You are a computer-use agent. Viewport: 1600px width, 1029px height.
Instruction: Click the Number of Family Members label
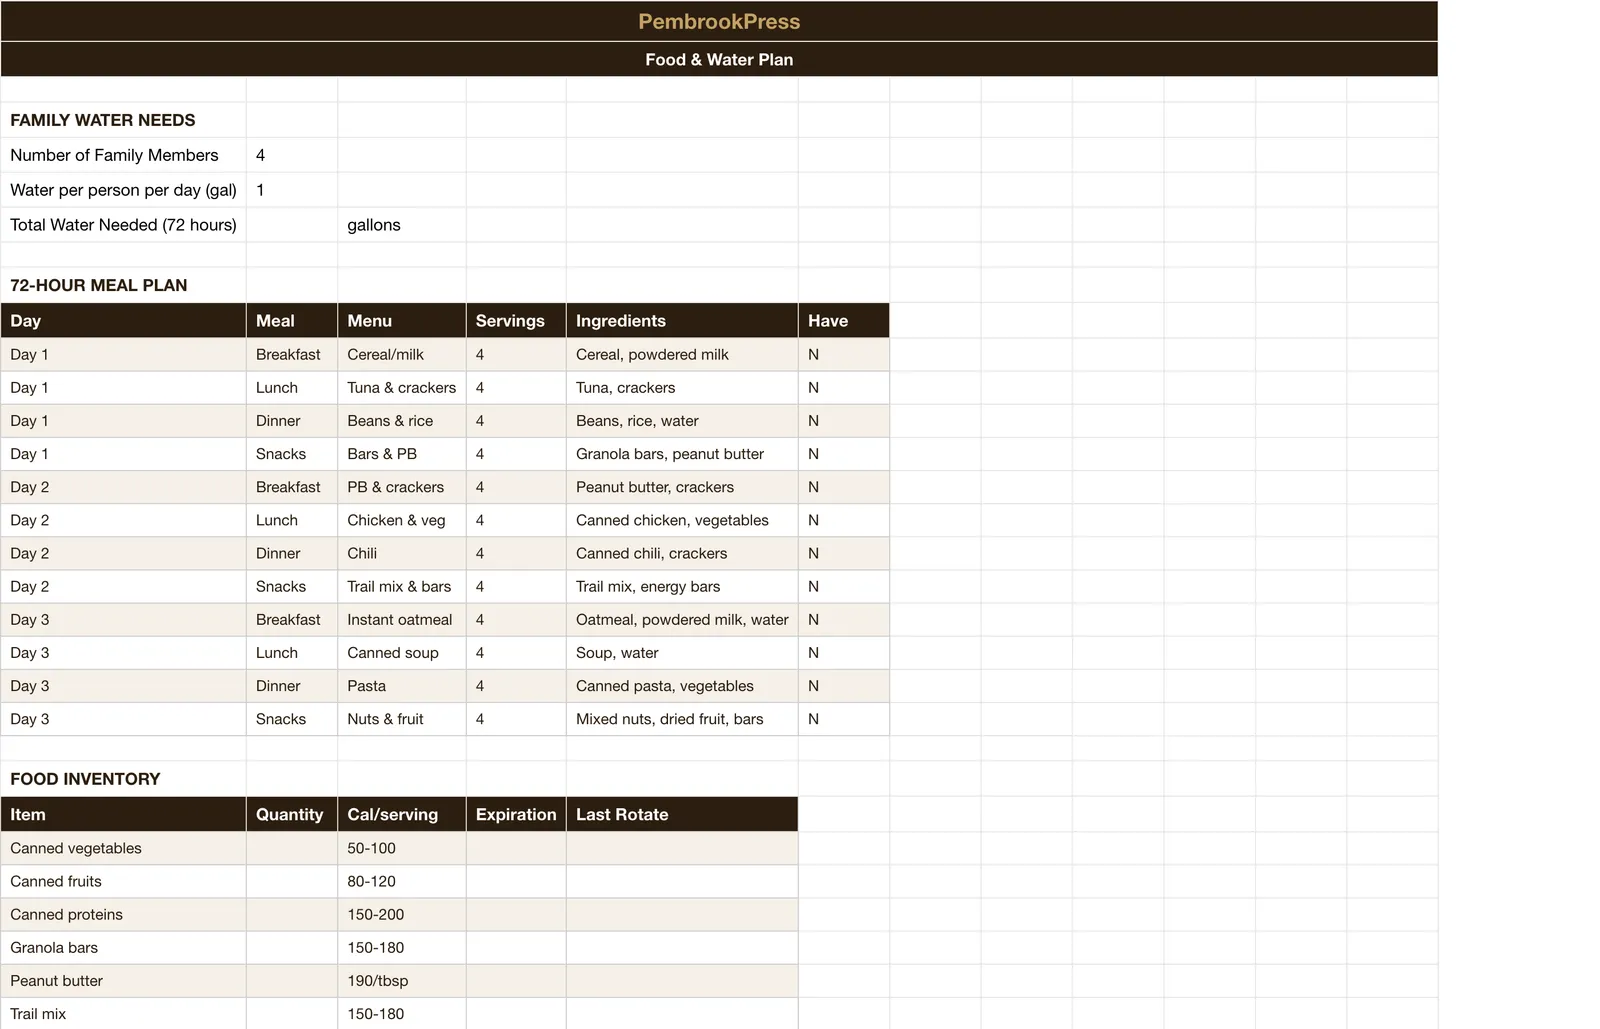(123, 155)
